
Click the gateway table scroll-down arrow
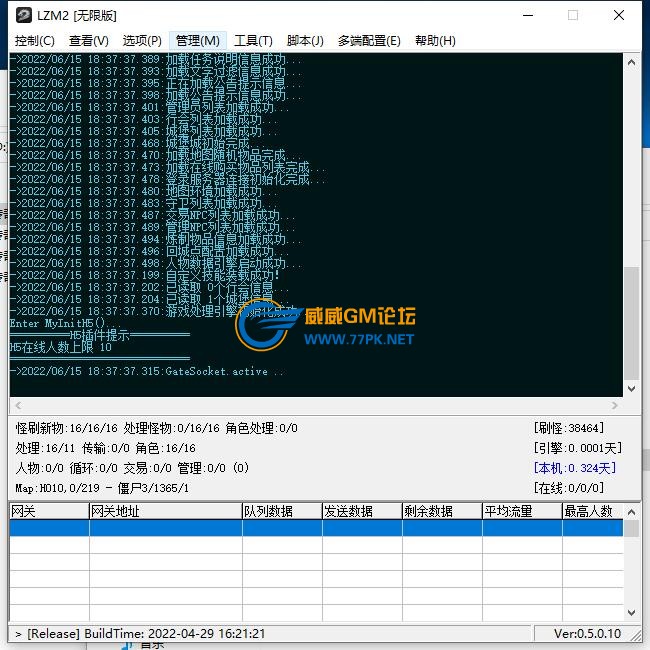point(631,612)
